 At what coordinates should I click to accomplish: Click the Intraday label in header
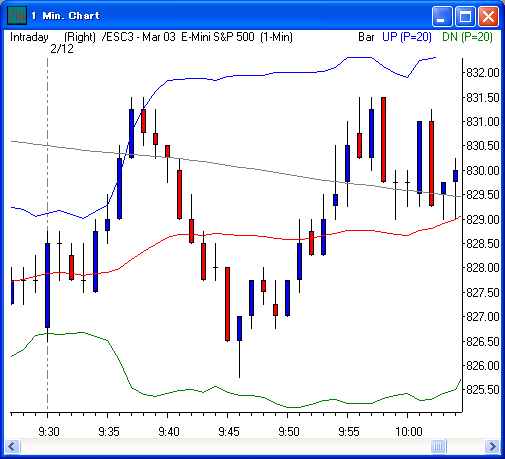29,37
